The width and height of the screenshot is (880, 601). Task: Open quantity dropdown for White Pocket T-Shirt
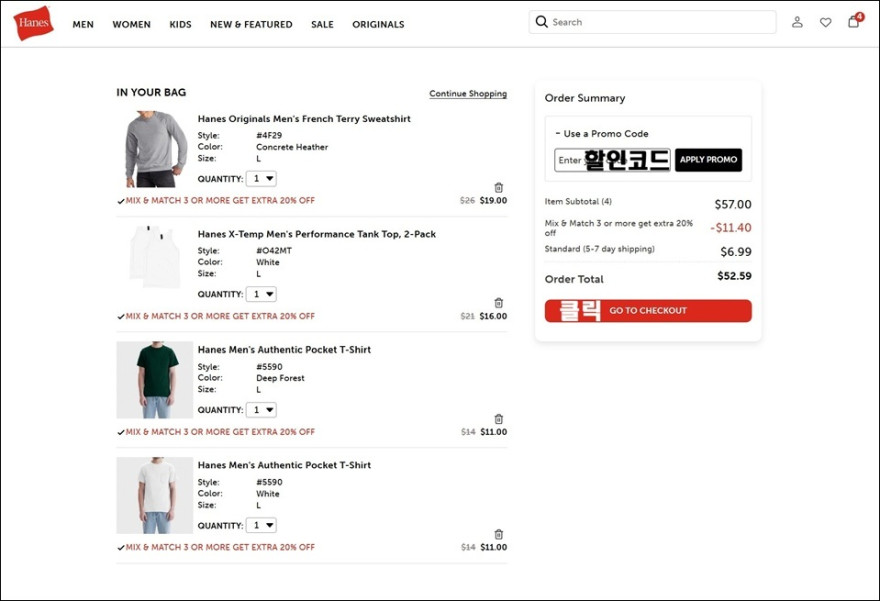pyautogui.click(x=262, y=525)
